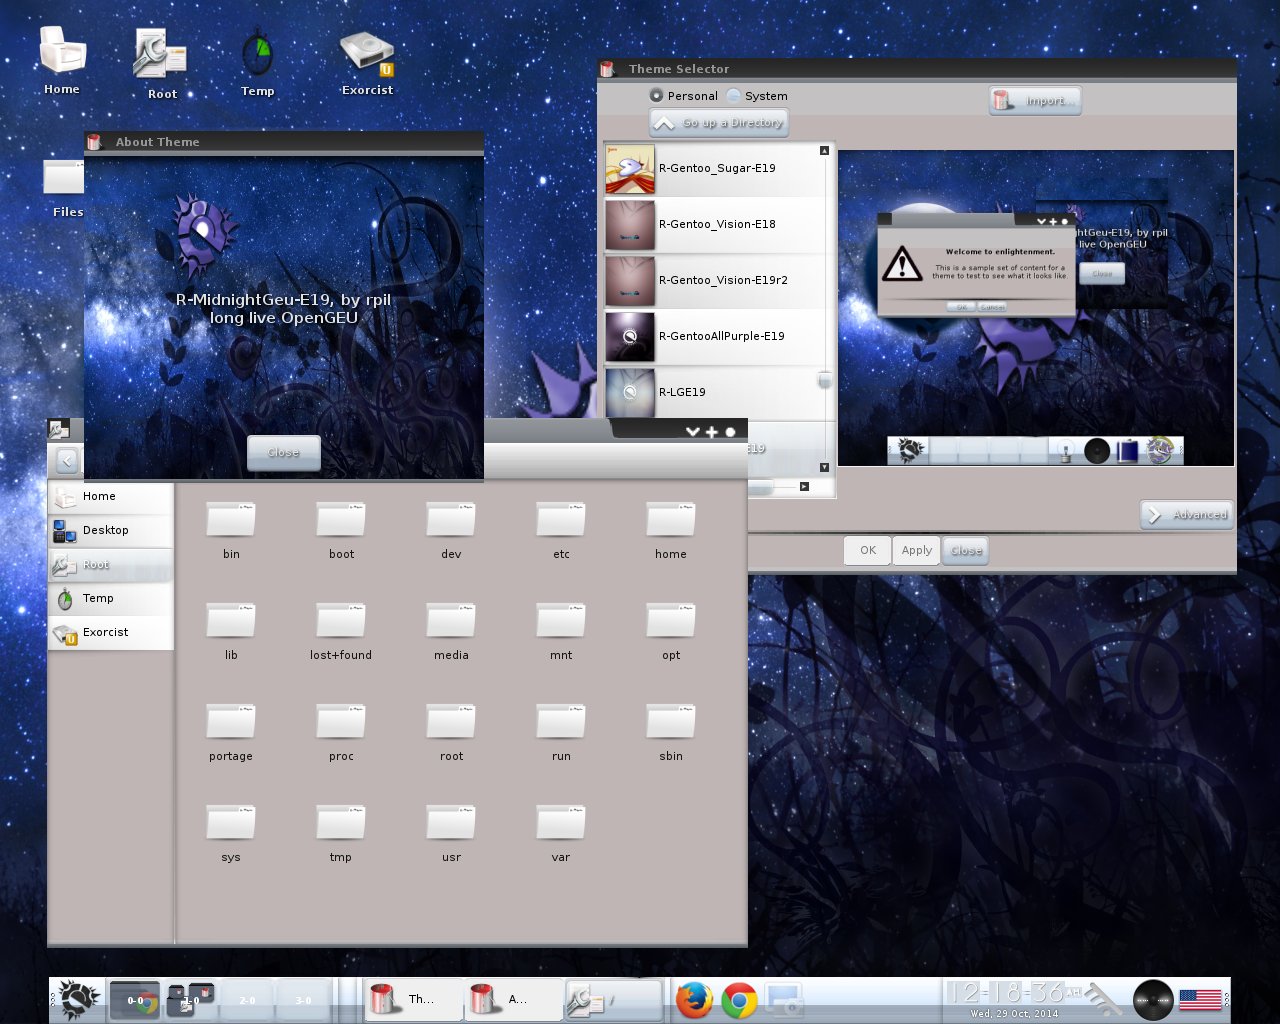Select the bin folder

point(231,530)
